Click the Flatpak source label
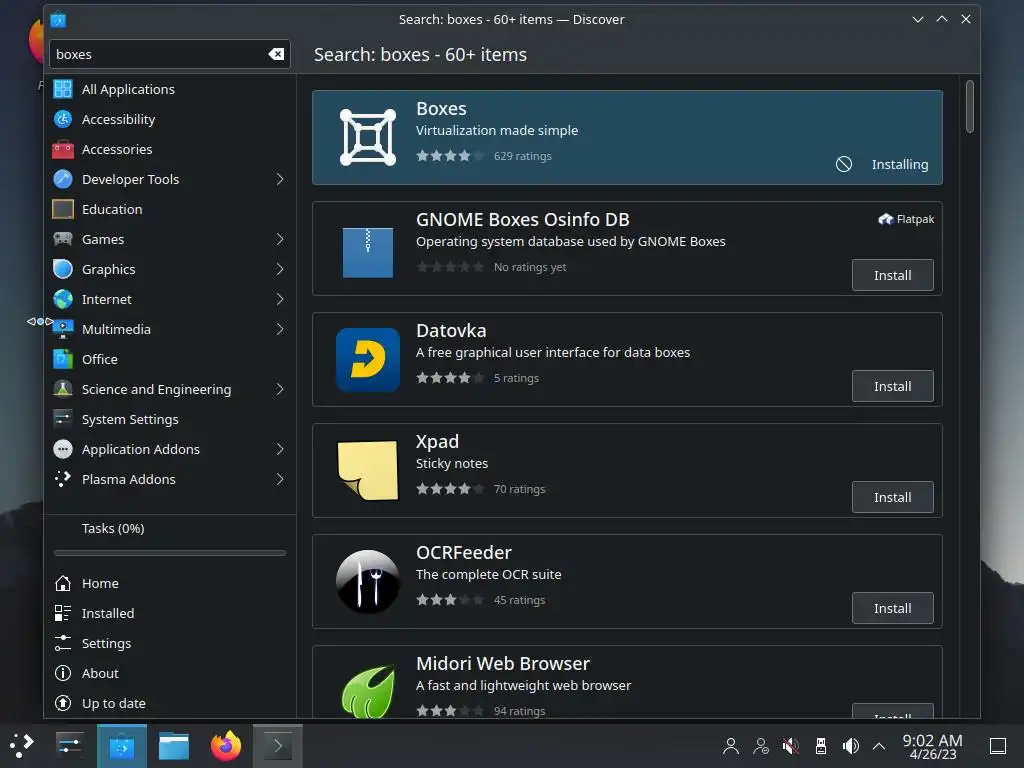The height and width of the screenshot is (768, 1024). click(x=906, y=219)
